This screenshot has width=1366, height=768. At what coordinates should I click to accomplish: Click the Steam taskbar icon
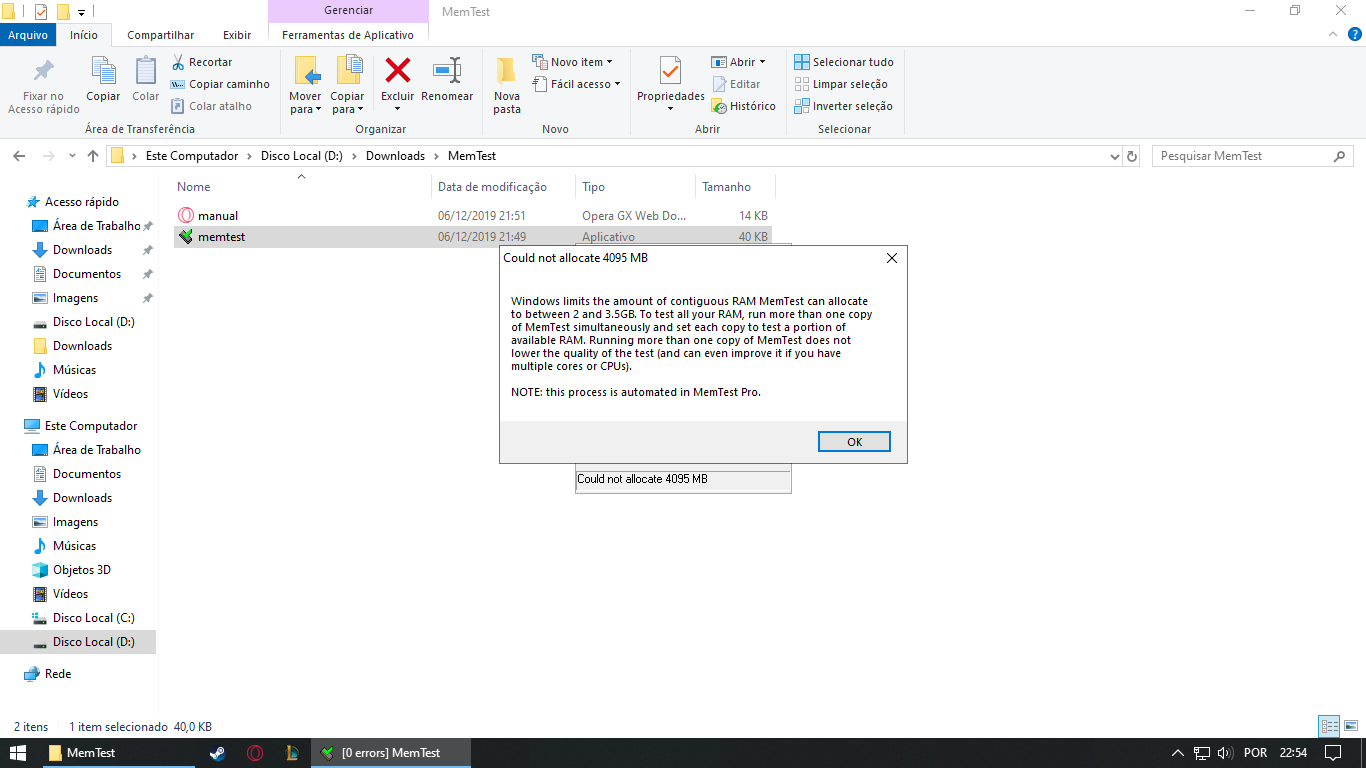pyautogui.click(x=217, y=753)
